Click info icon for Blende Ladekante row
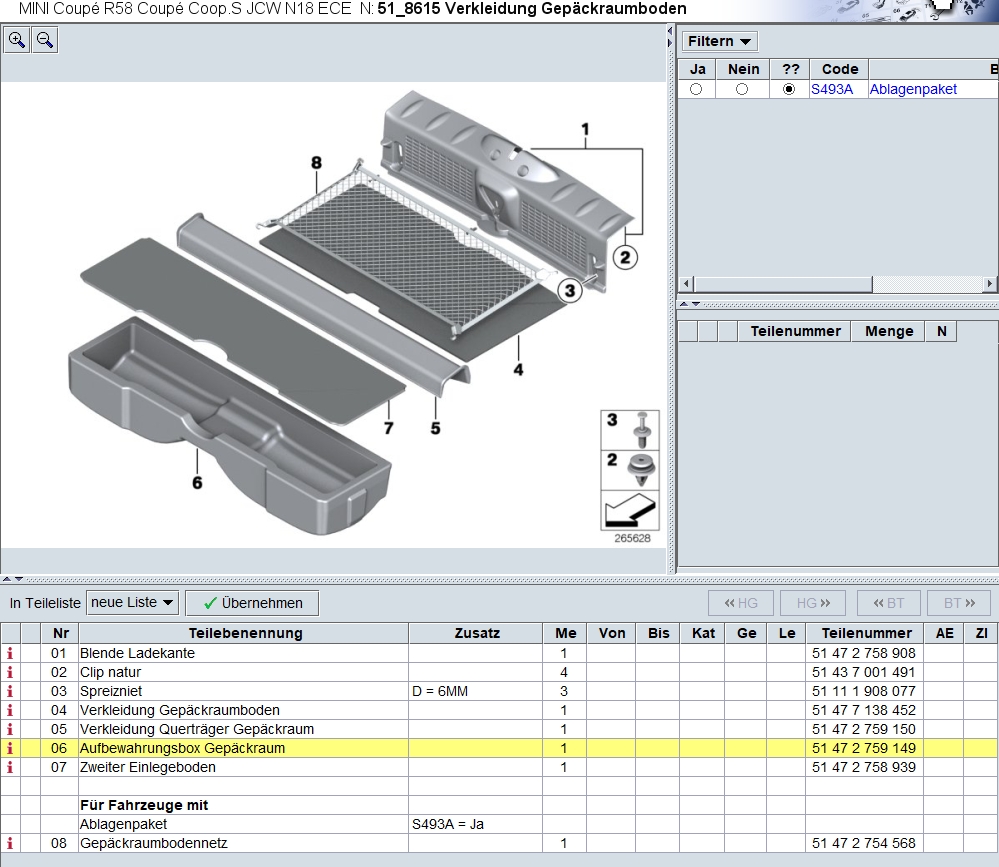999x867 pixels. (11, 653)
